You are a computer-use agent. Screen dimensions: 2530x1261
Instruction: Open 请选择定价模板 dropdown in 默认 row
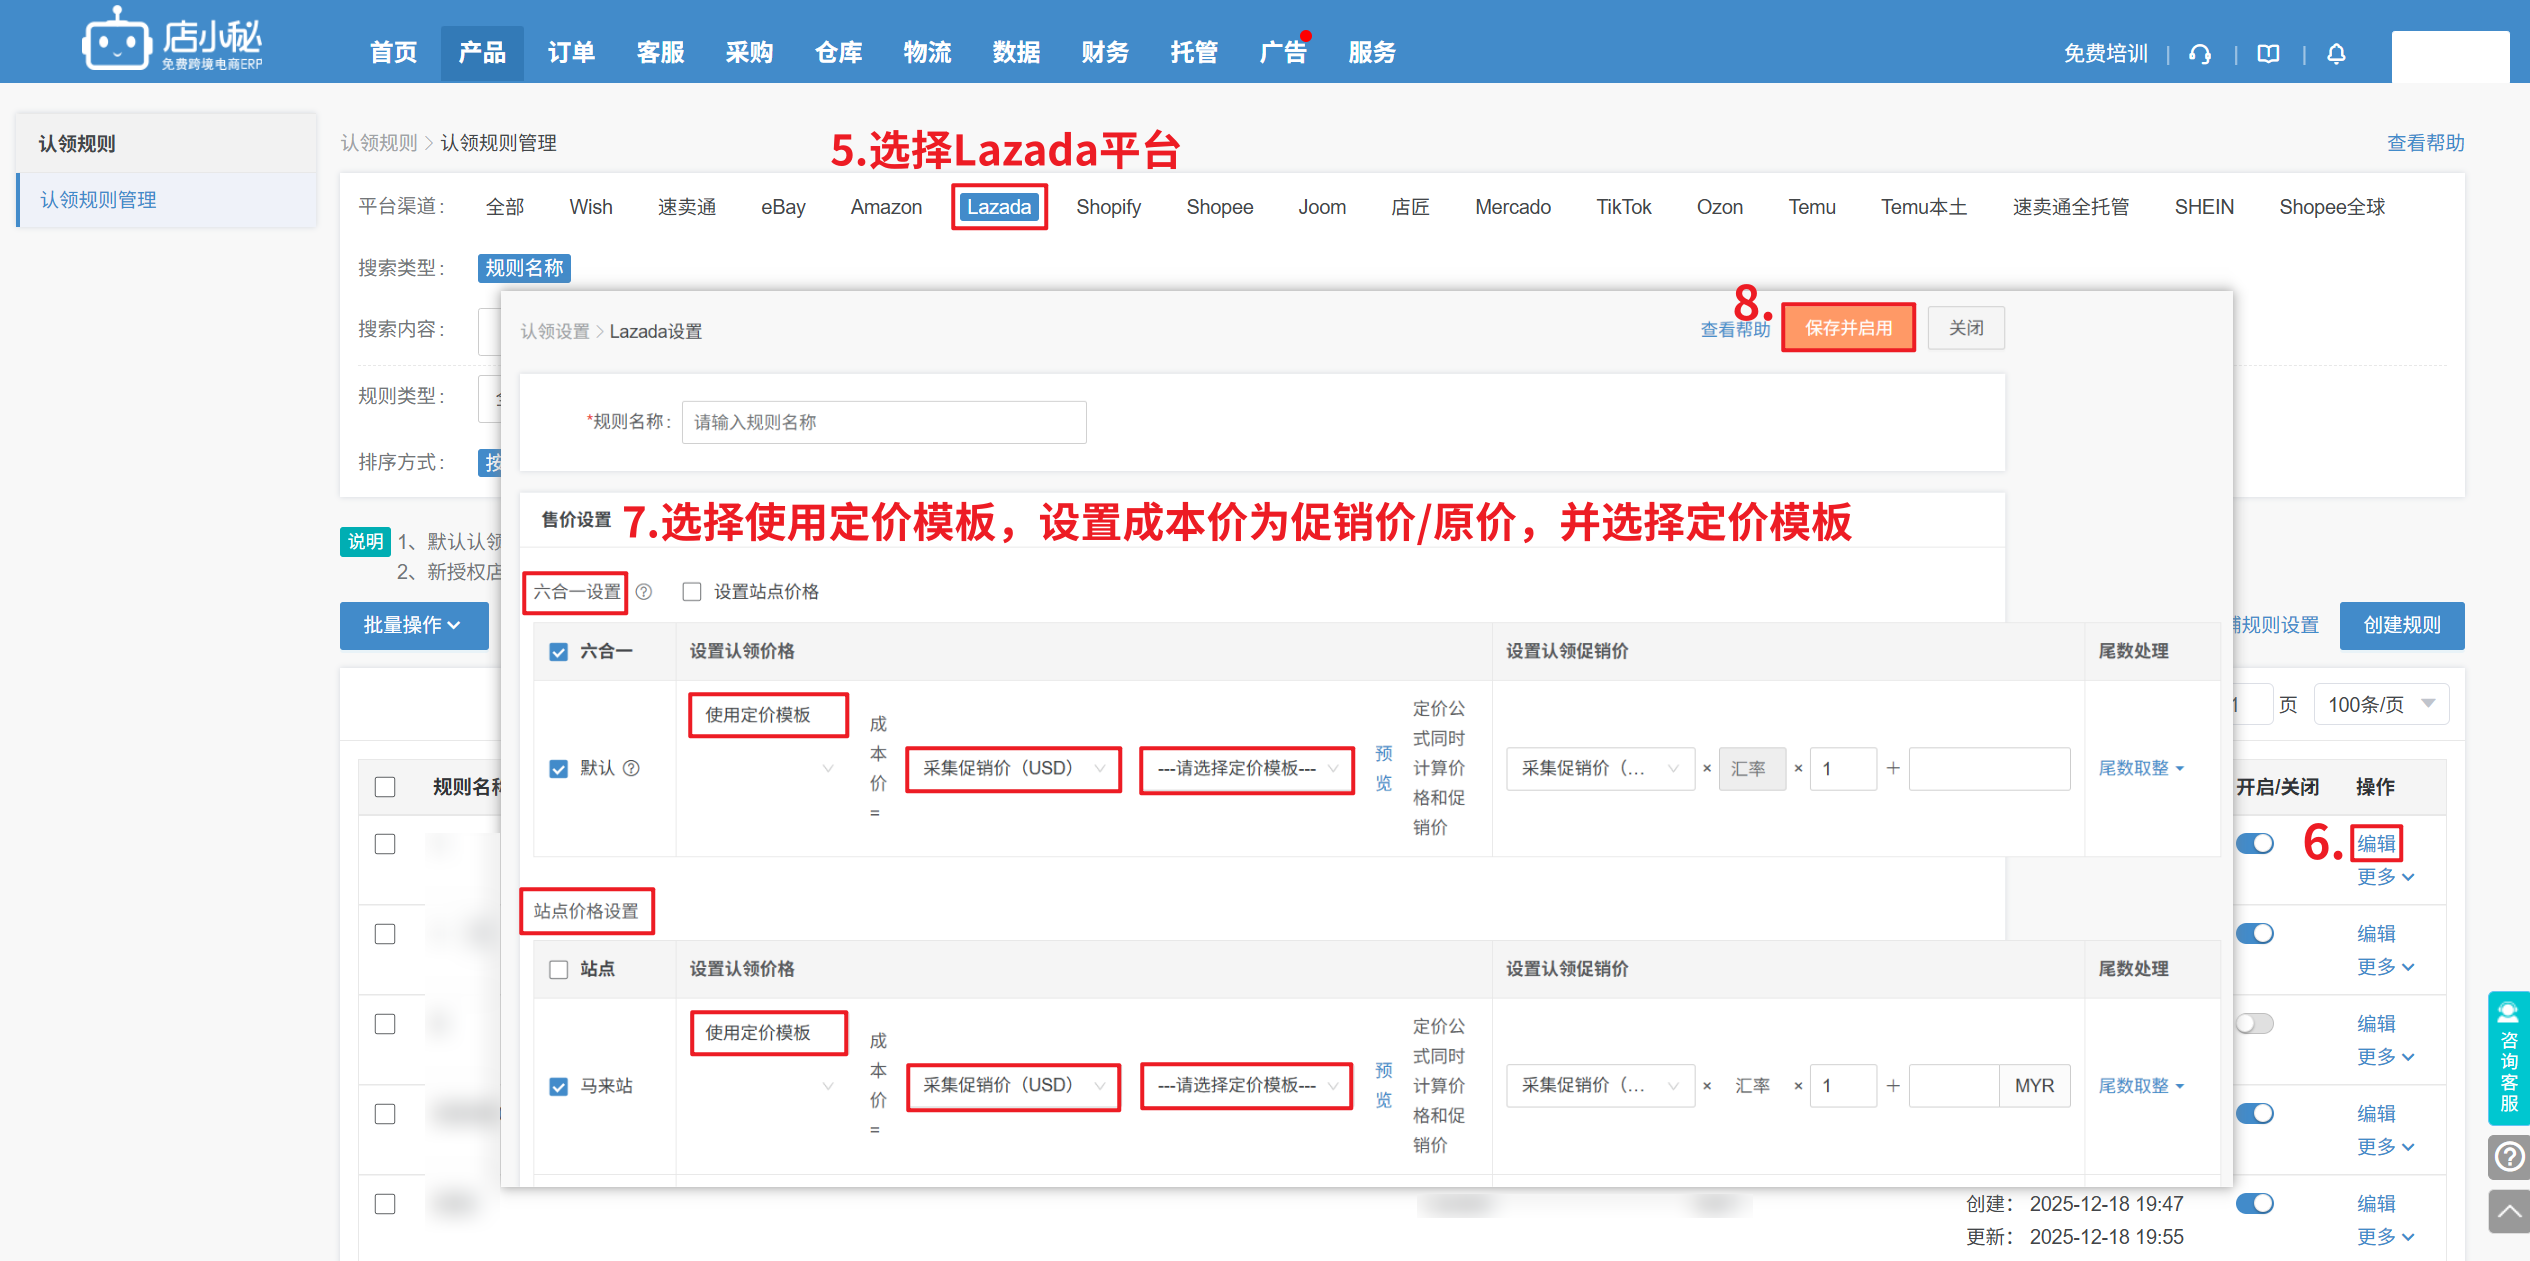[1247, 768]
